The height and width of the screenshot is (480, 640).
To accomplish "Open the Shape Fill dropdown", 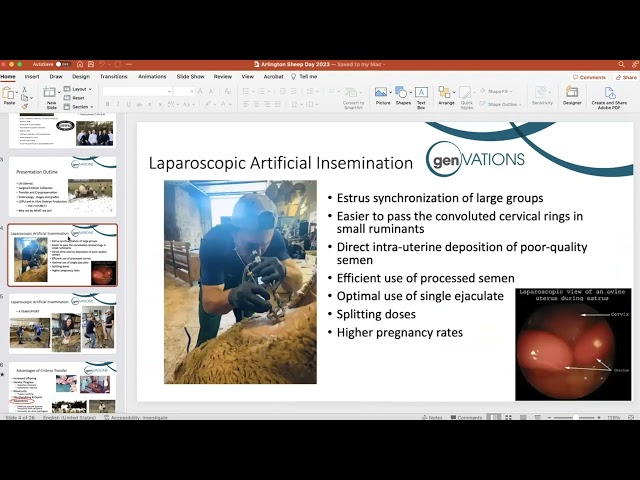I will 496,91.
